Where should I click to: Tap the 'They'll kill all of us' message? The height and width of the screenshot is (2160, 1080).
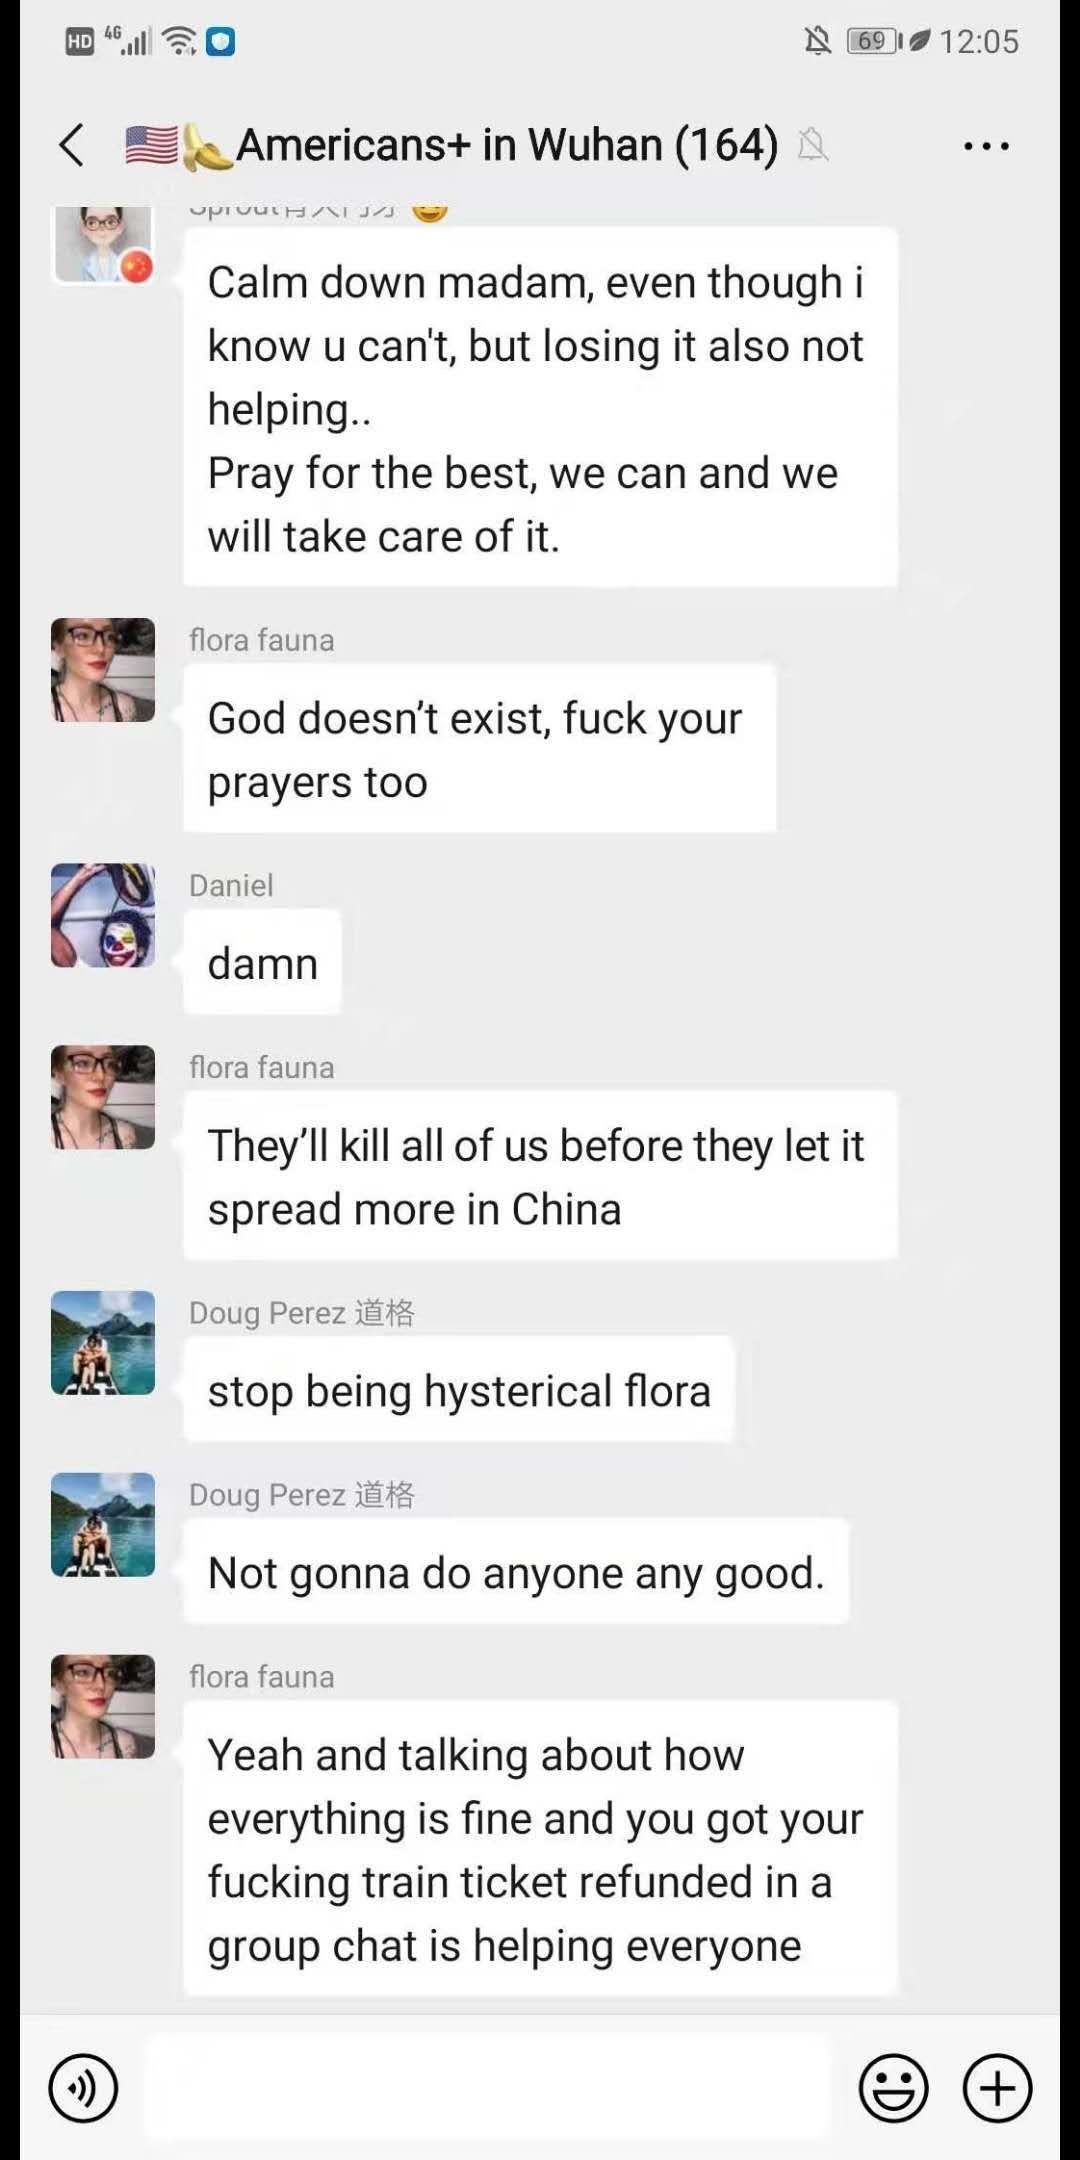click(x=540, y=1176)
